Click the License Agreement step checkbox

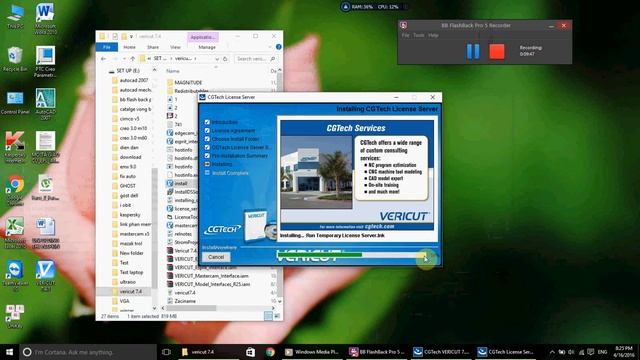click(207, 131)
